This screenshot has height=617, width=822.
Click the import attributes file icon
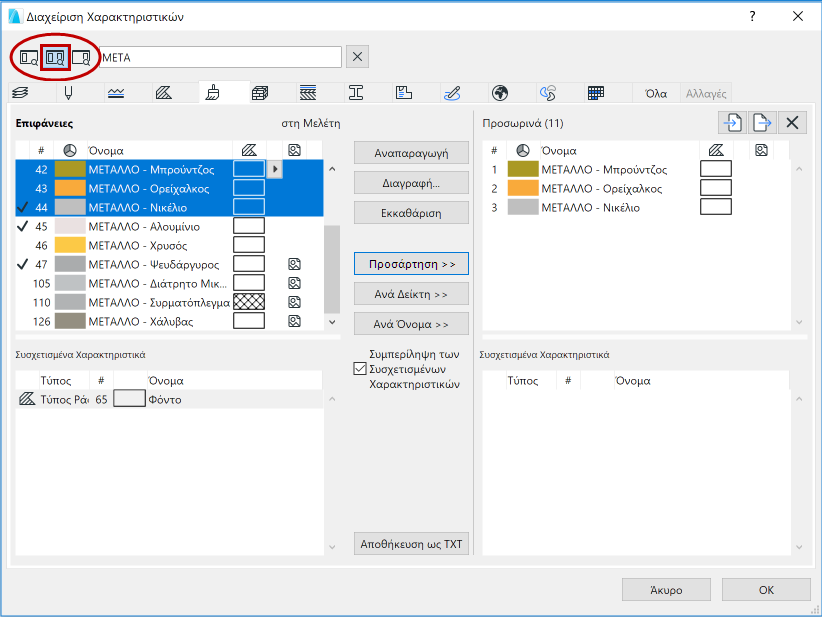click(x=733, y=123)
